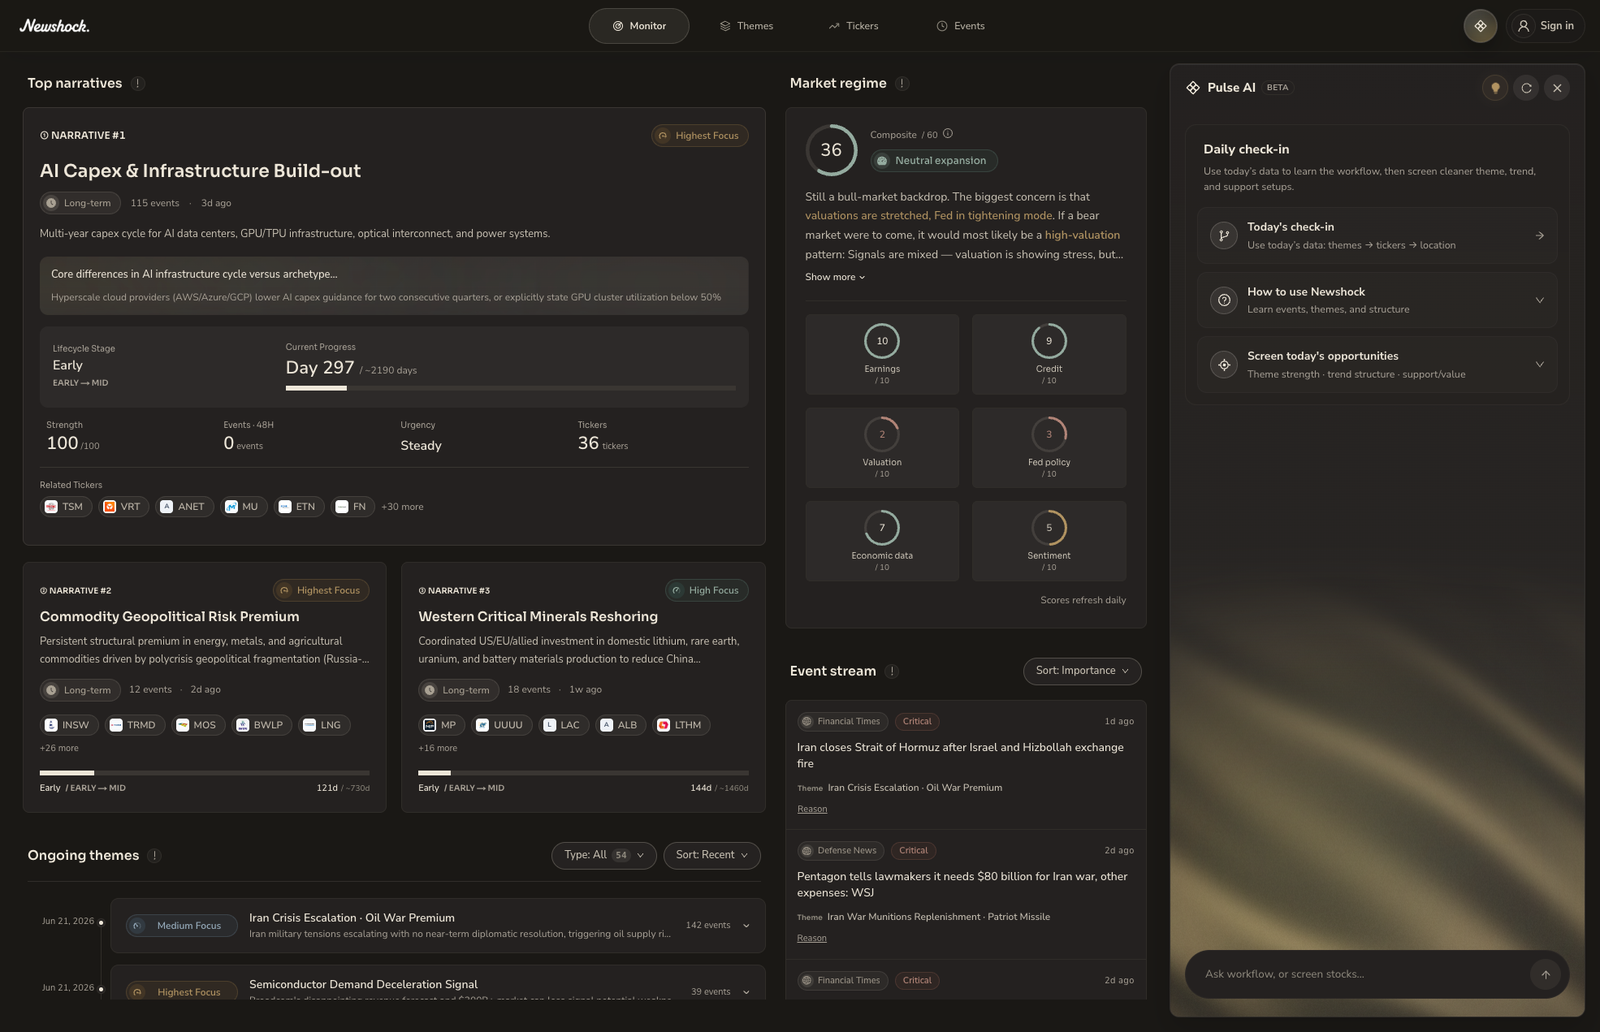The height and width of the screenshot is (1032, 1600).
Task: Switch to the Themes tab
Action: [746, 26]
